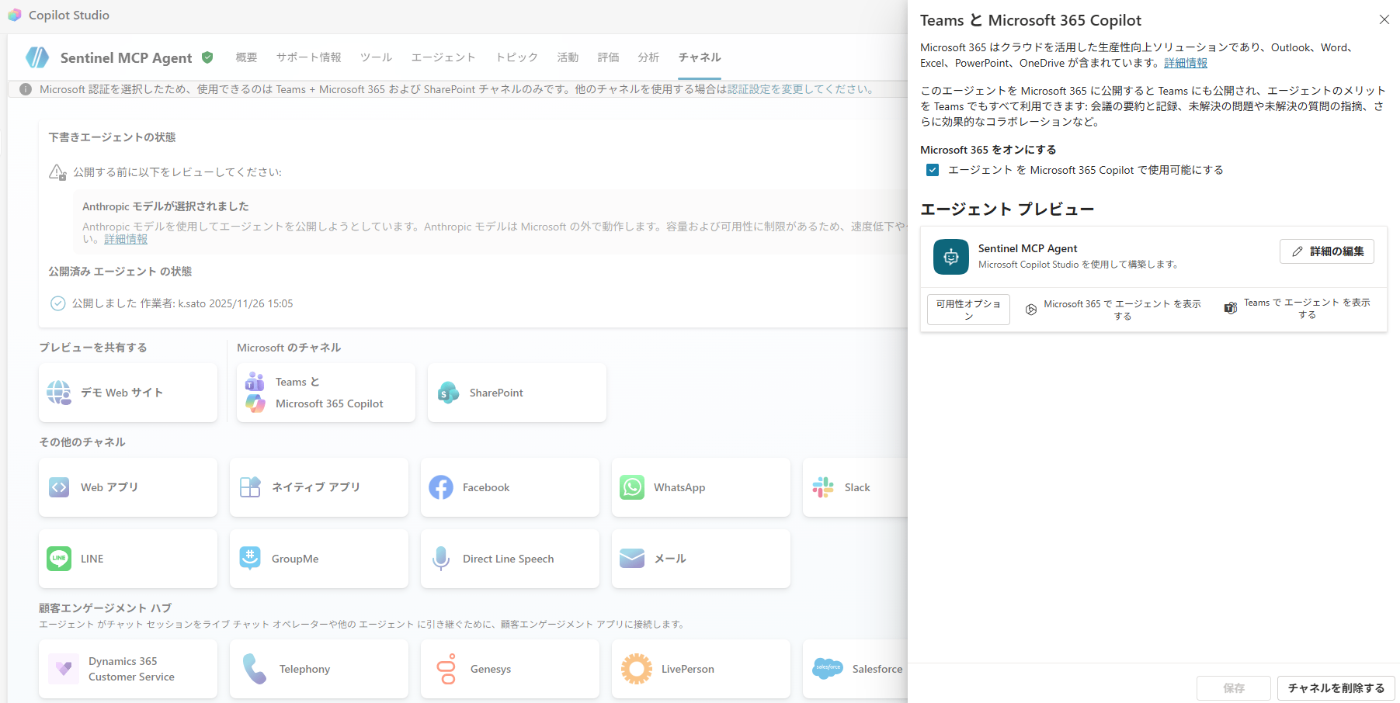Click the Telephony phone icon

click(254, 669)
